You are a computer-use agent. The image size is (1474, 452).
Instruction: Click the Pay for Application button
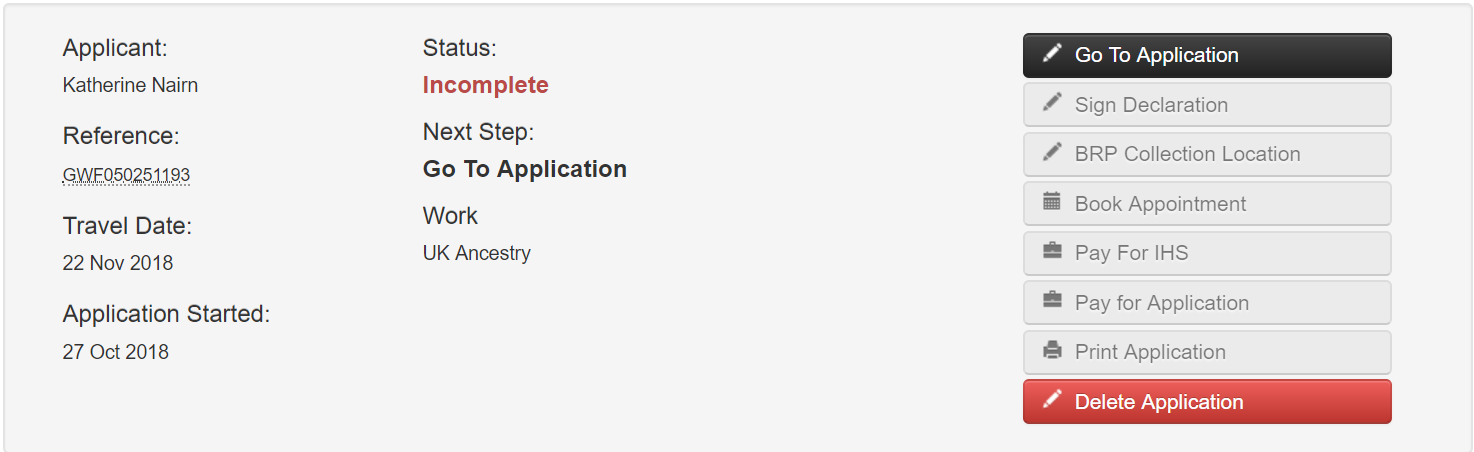click(x=1207, y=303)
